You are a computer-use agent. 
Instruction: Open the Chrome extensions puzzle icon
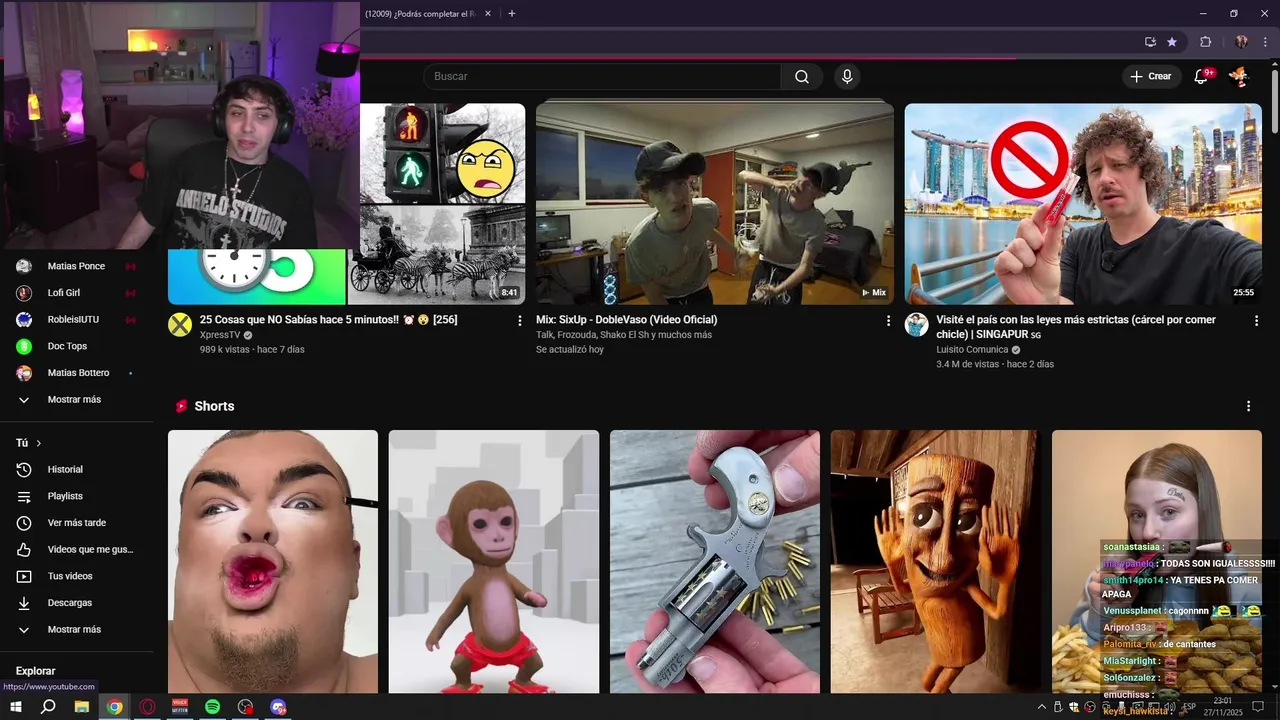point(1206,42)
